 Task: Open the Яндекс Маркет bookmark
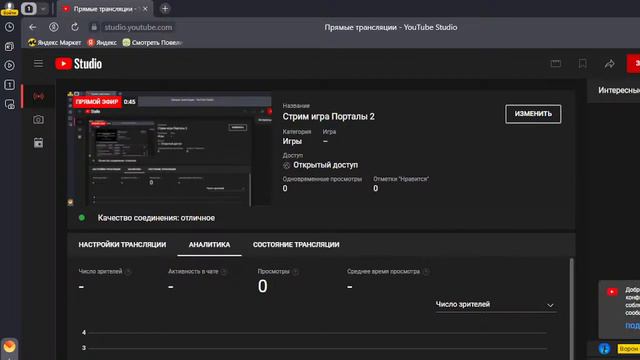click(x=54, y=42)
